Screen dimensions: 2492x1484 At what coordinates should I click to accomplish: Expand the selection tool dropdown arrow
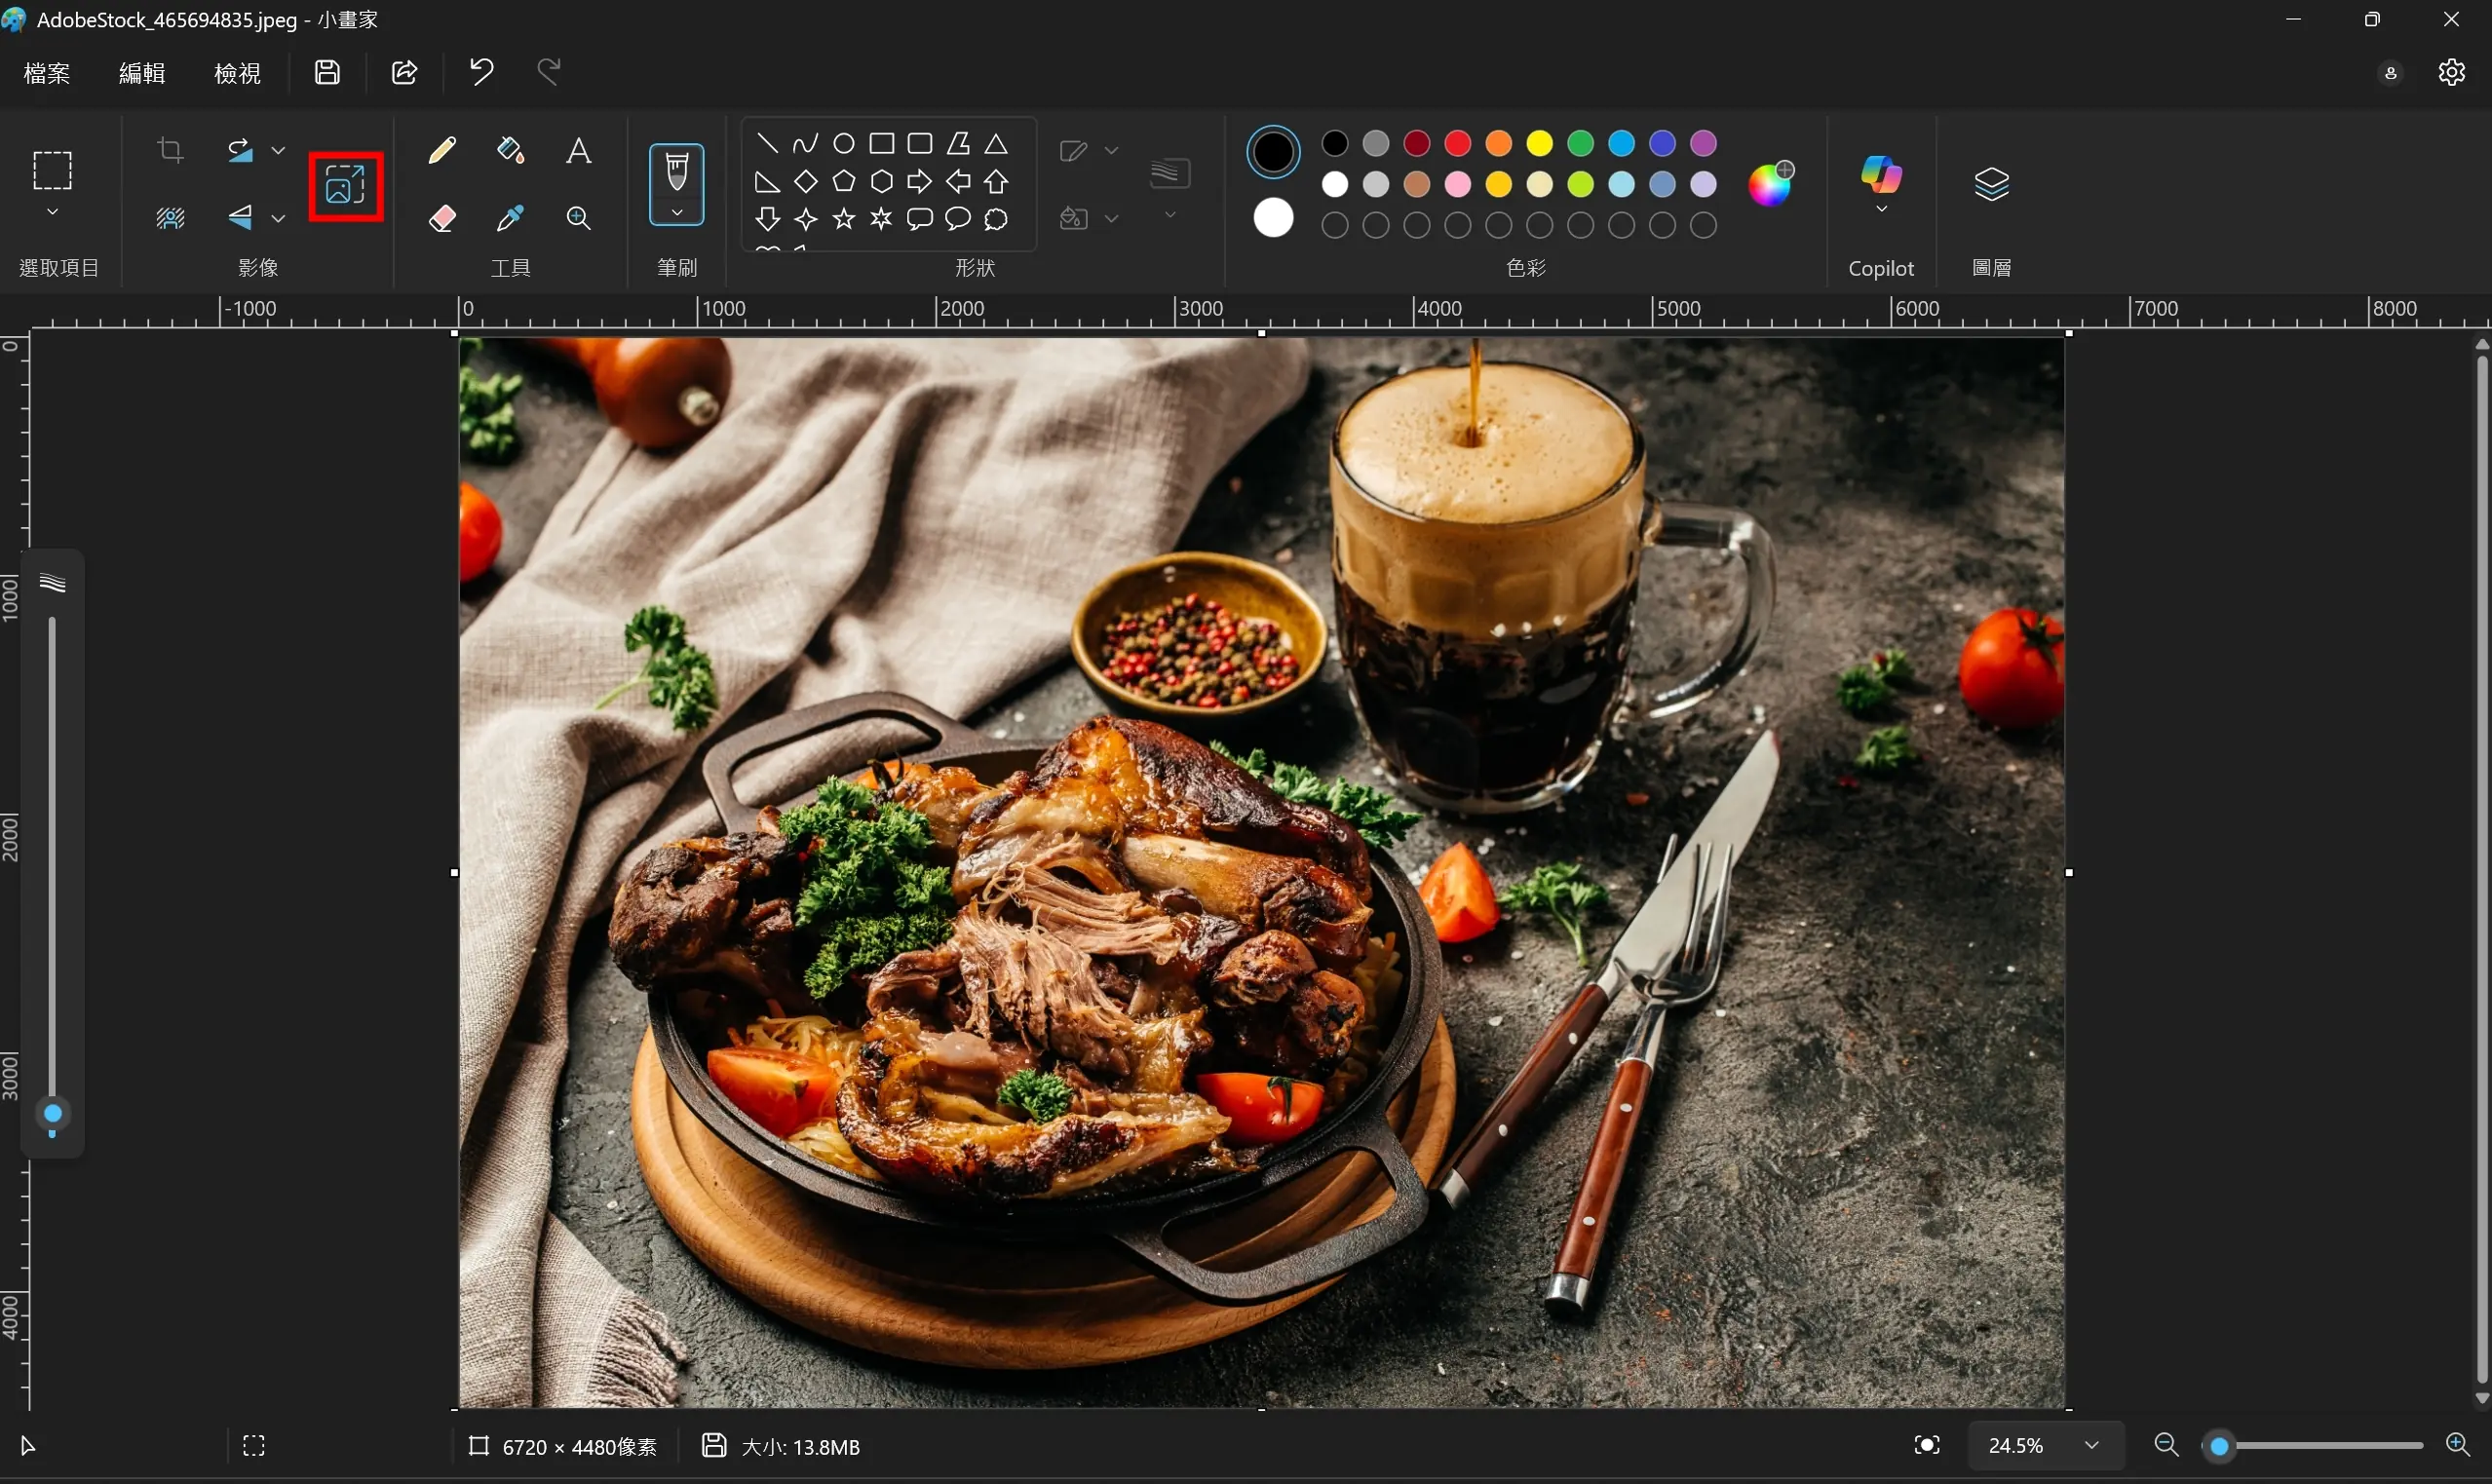53,212
